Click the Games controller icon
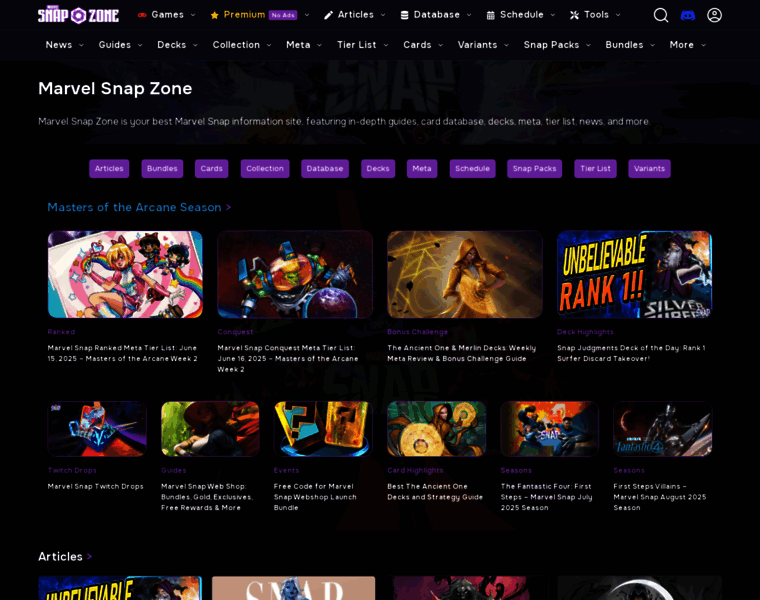Viewport: 760px width, 600px height. (142, 15)
